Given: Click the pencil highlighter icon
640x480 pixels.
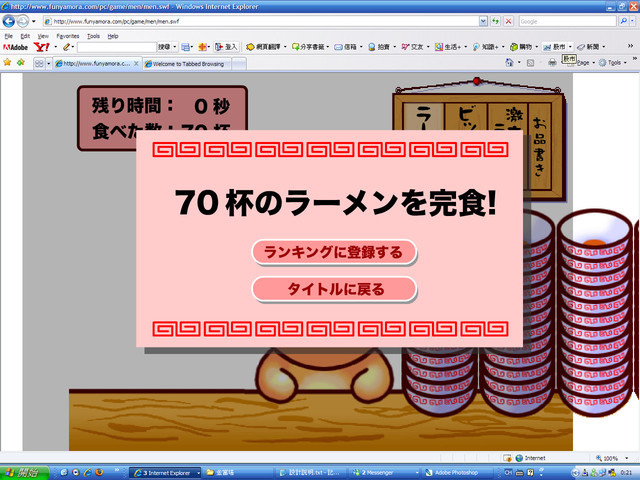Looking at the screenshot, I should pyautogui.click(x=67, y=47).
